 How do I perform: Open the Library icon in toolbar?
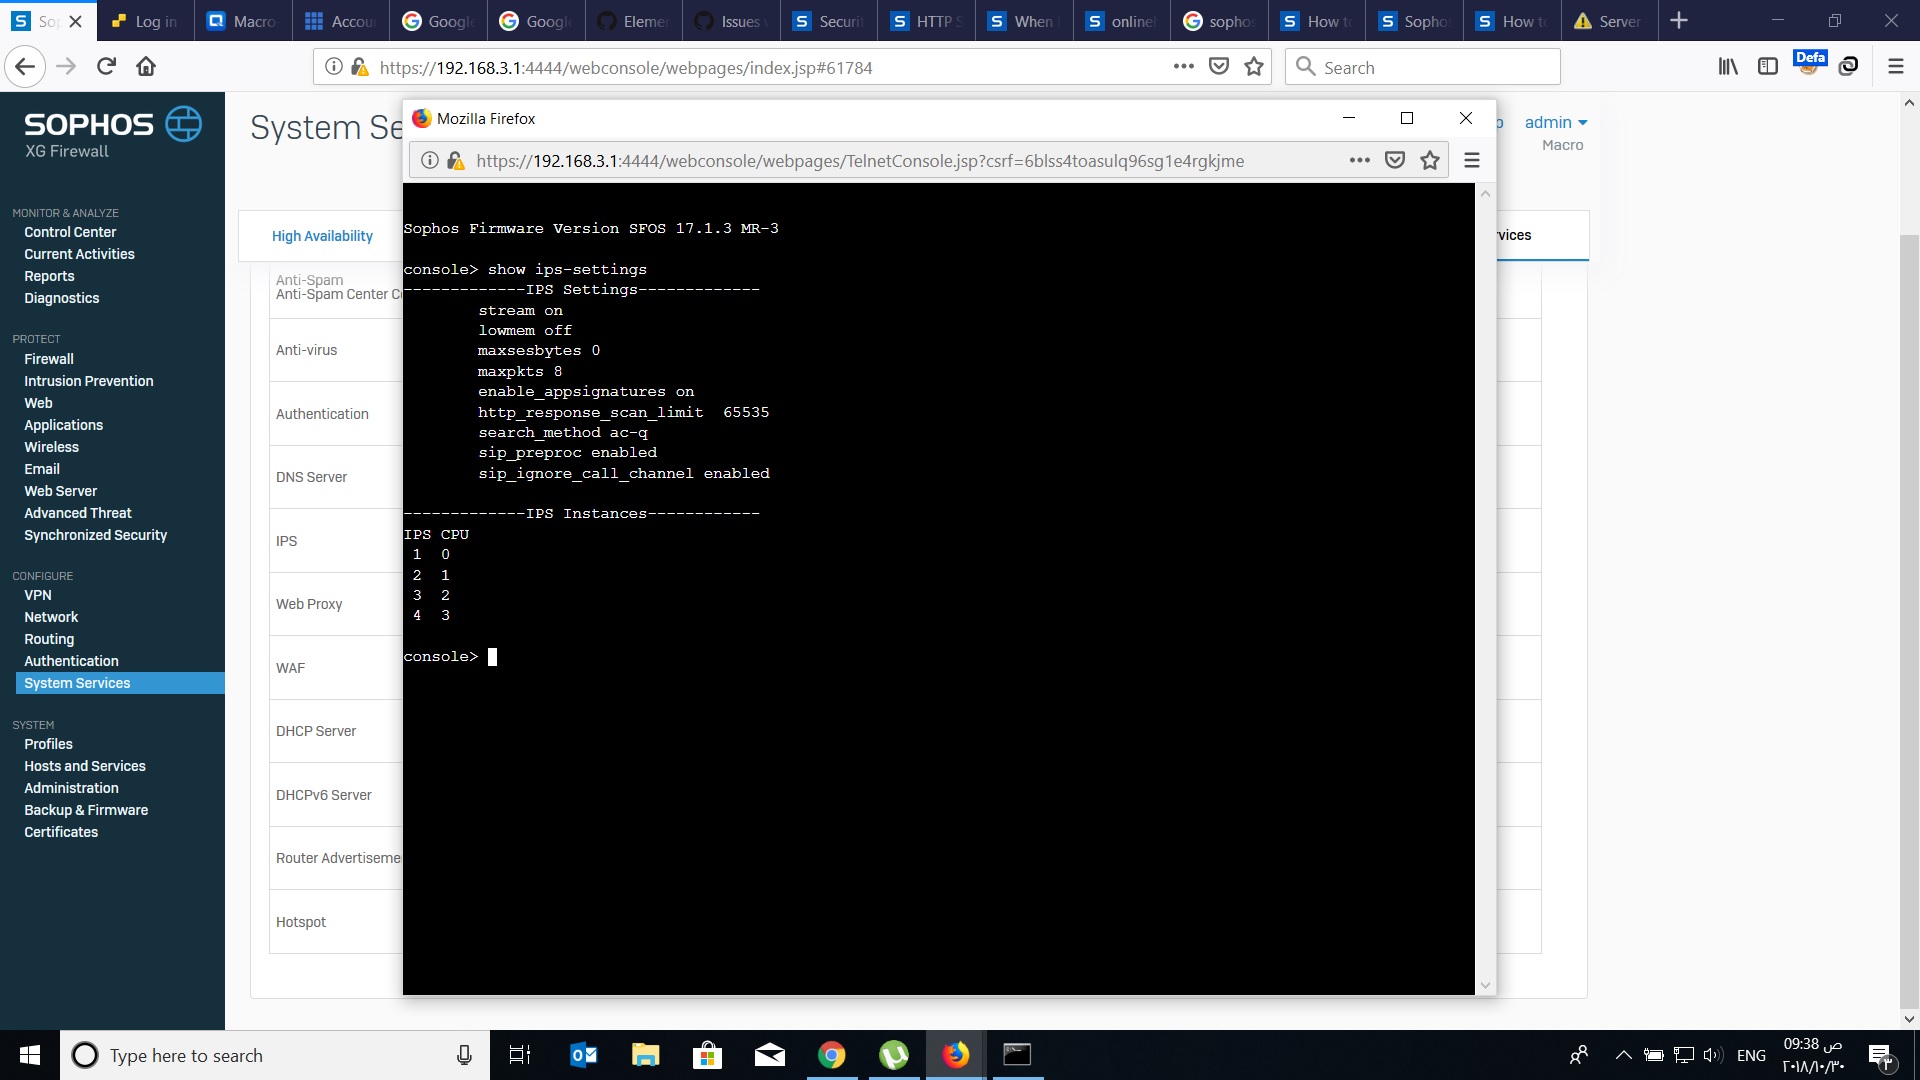pyautogui.click(x=1727, y=67)
